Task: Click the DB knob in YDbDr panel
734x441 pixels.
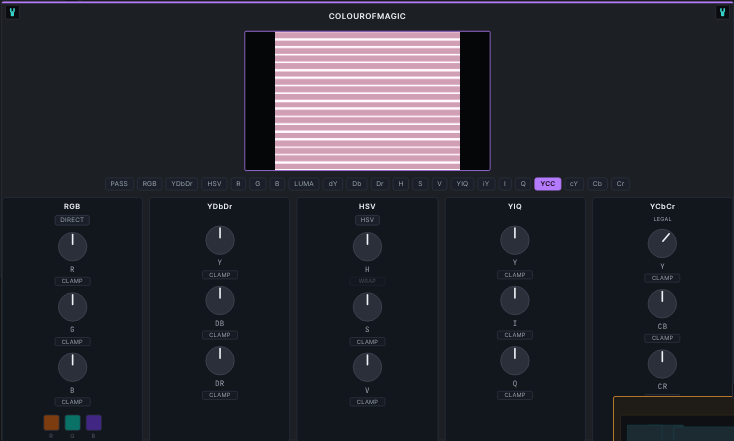Action: (220, 301)
